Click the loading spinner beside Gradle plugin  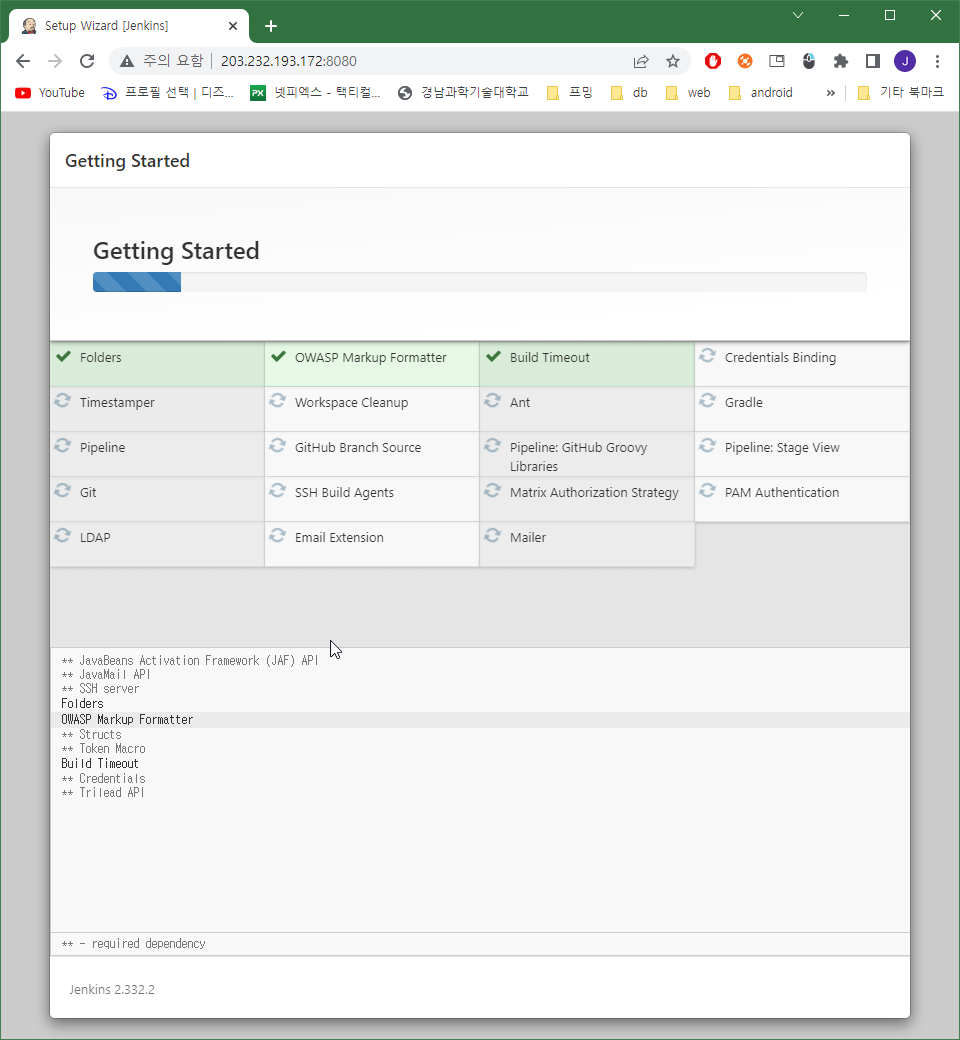pyautogui.click(x=707, y=402)
